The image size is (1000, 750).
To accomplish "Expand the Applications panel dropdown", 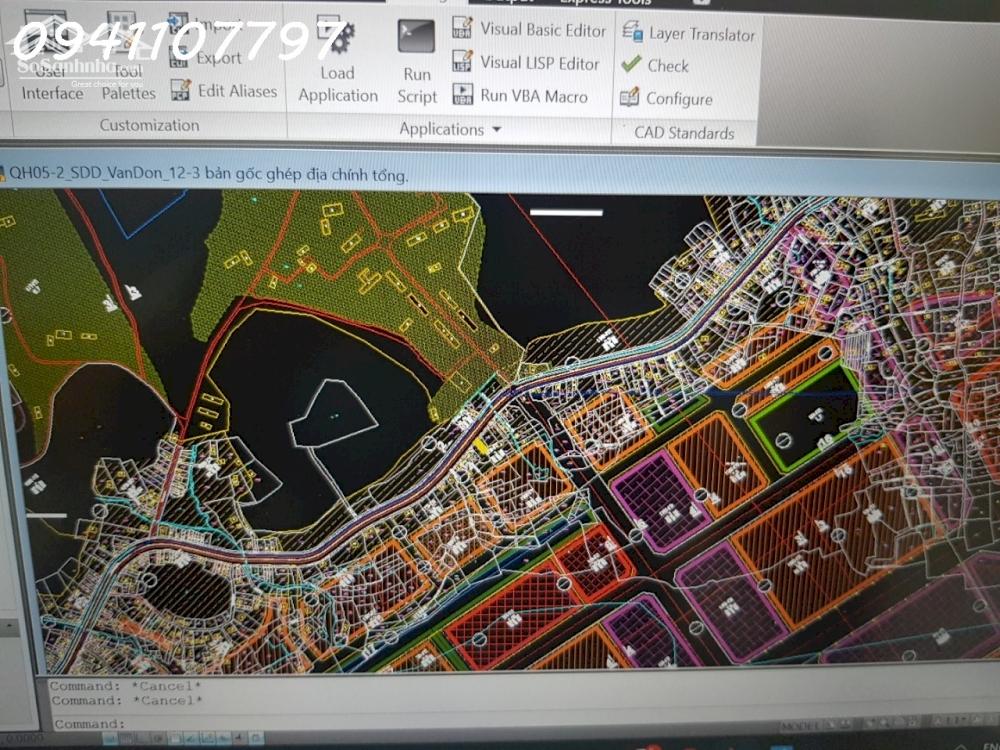I will (497, 129).
